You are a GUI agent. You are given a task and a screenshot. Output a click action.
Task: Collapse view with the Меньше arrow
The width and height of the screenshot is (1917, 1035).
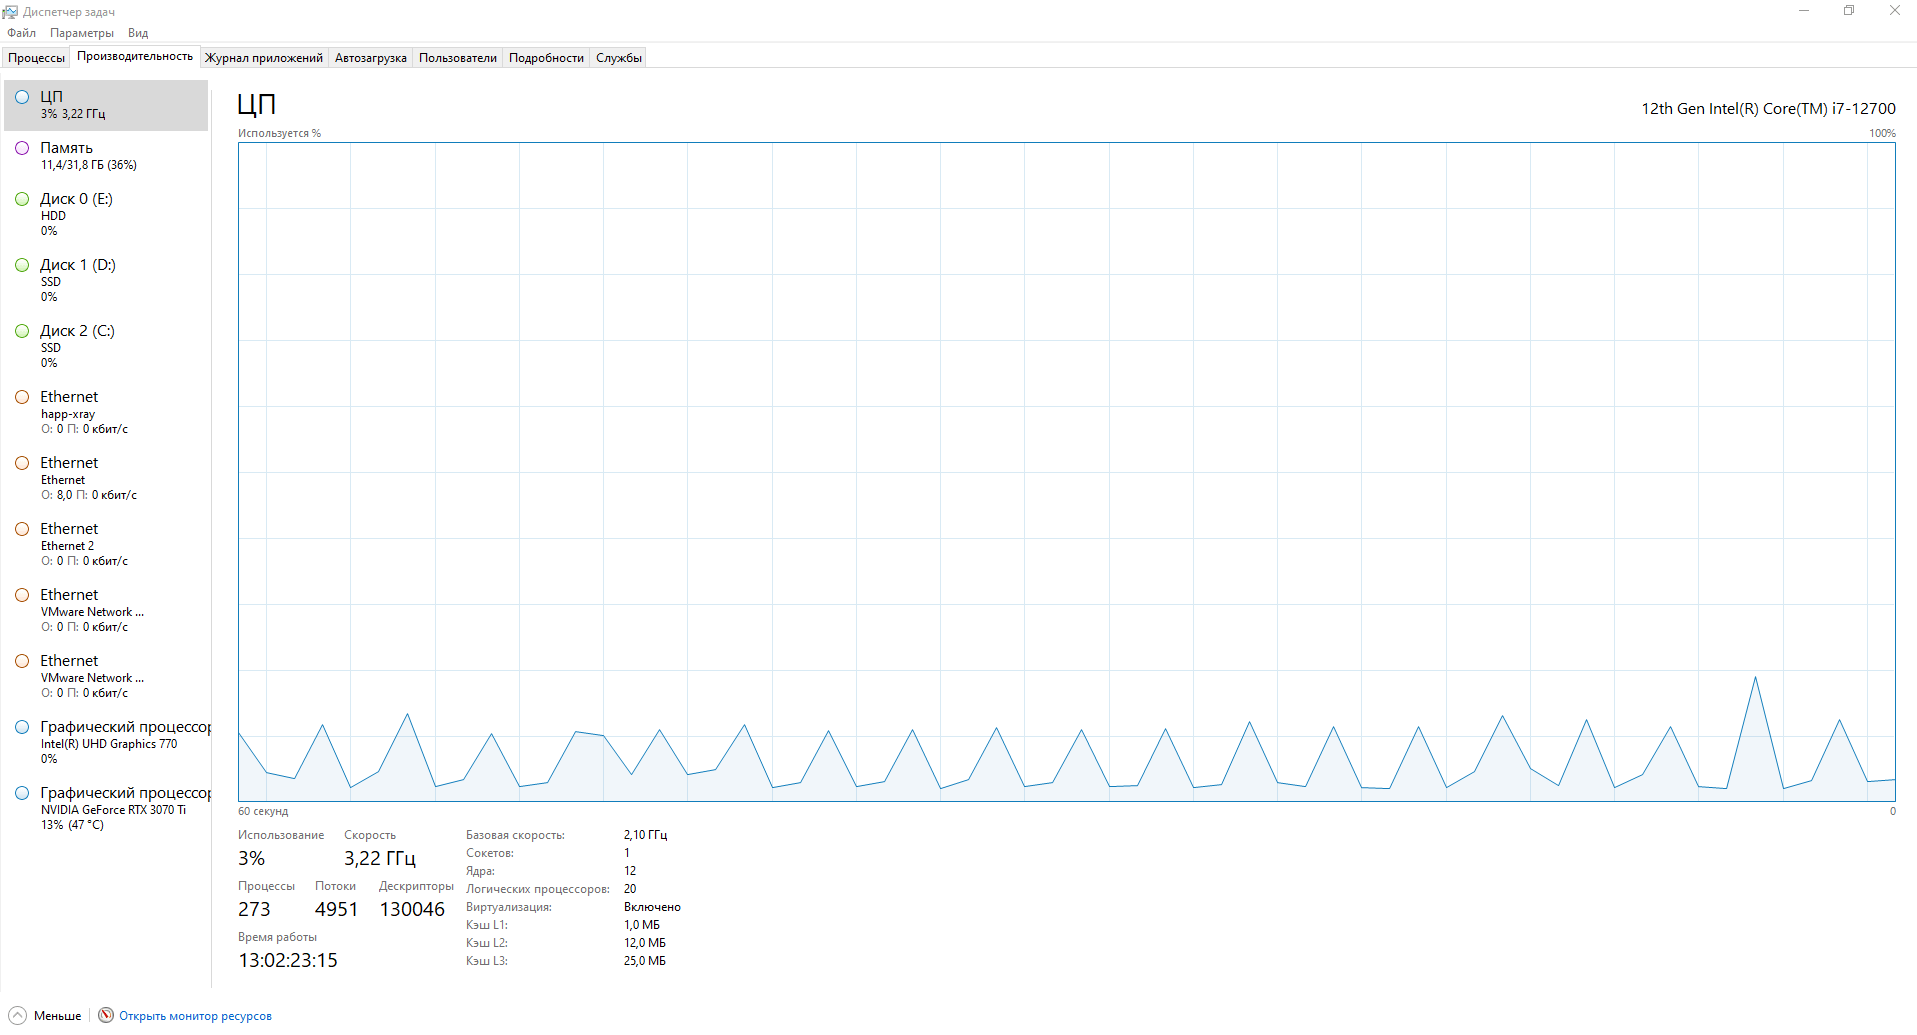pos(17,1015)
